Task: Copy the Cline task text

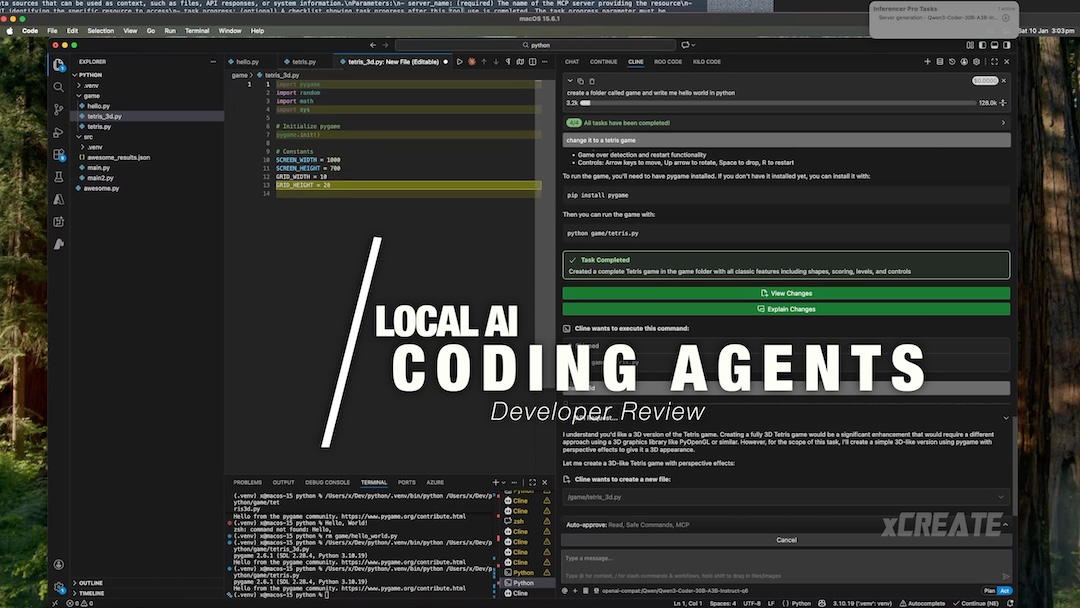Action: tap(580, 81)
